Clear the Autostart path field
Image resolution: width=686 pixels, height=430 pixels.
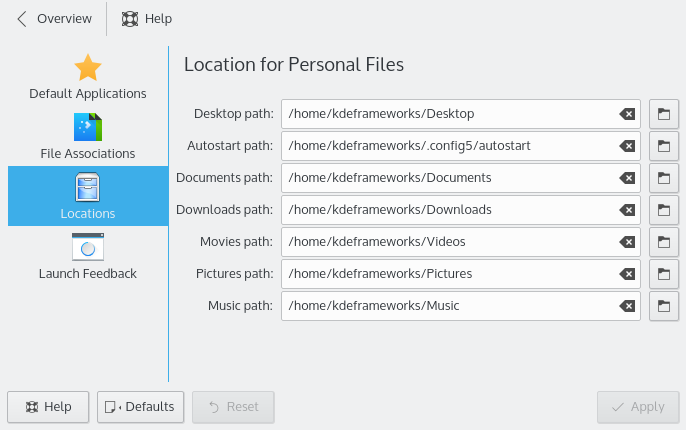click(627, 146)
